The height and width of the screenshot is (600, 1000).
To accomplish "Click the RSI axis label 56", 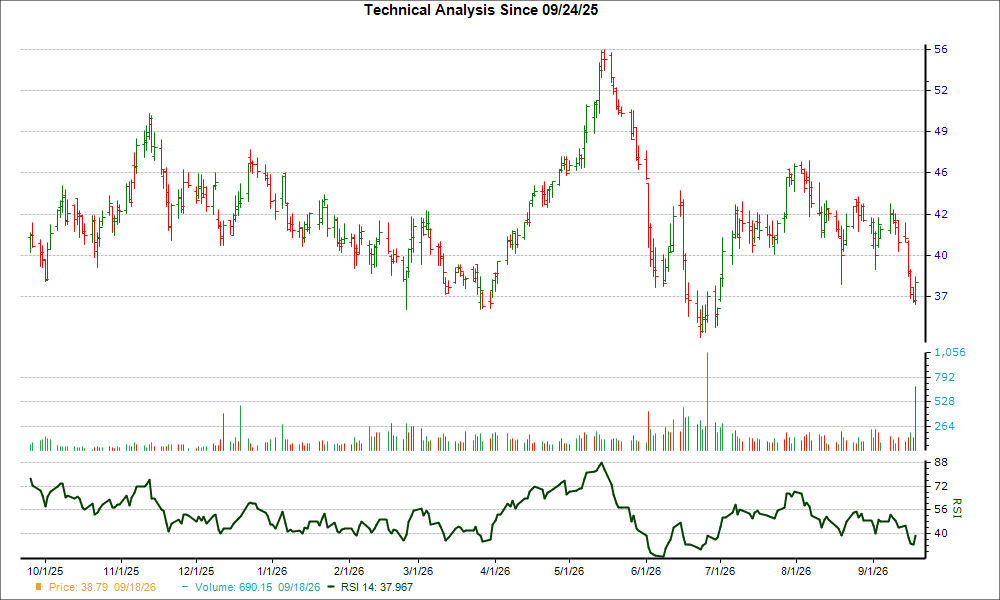I will 941,509.
